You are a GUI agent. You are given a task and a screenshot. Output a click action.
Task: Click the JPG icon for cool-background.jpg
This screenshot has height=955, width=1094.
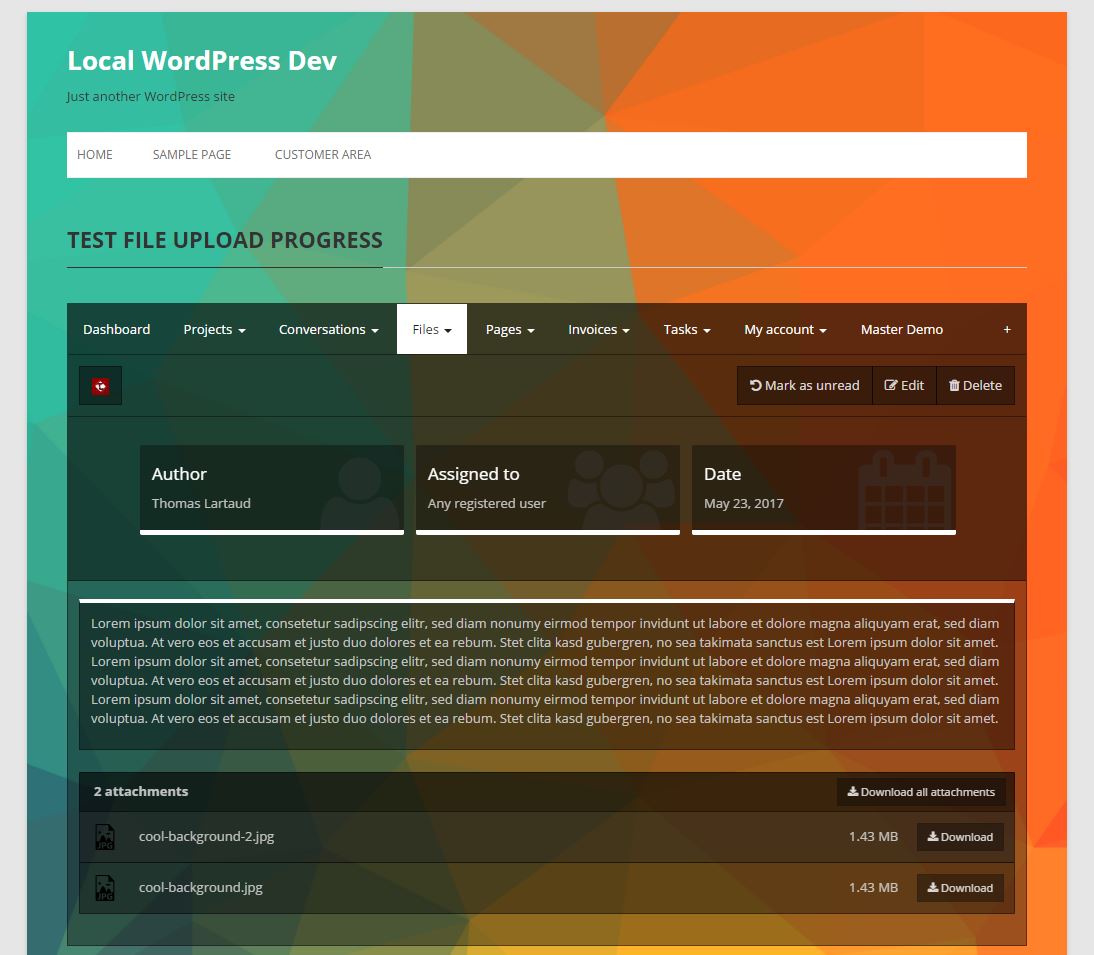[x=105, y=888]
